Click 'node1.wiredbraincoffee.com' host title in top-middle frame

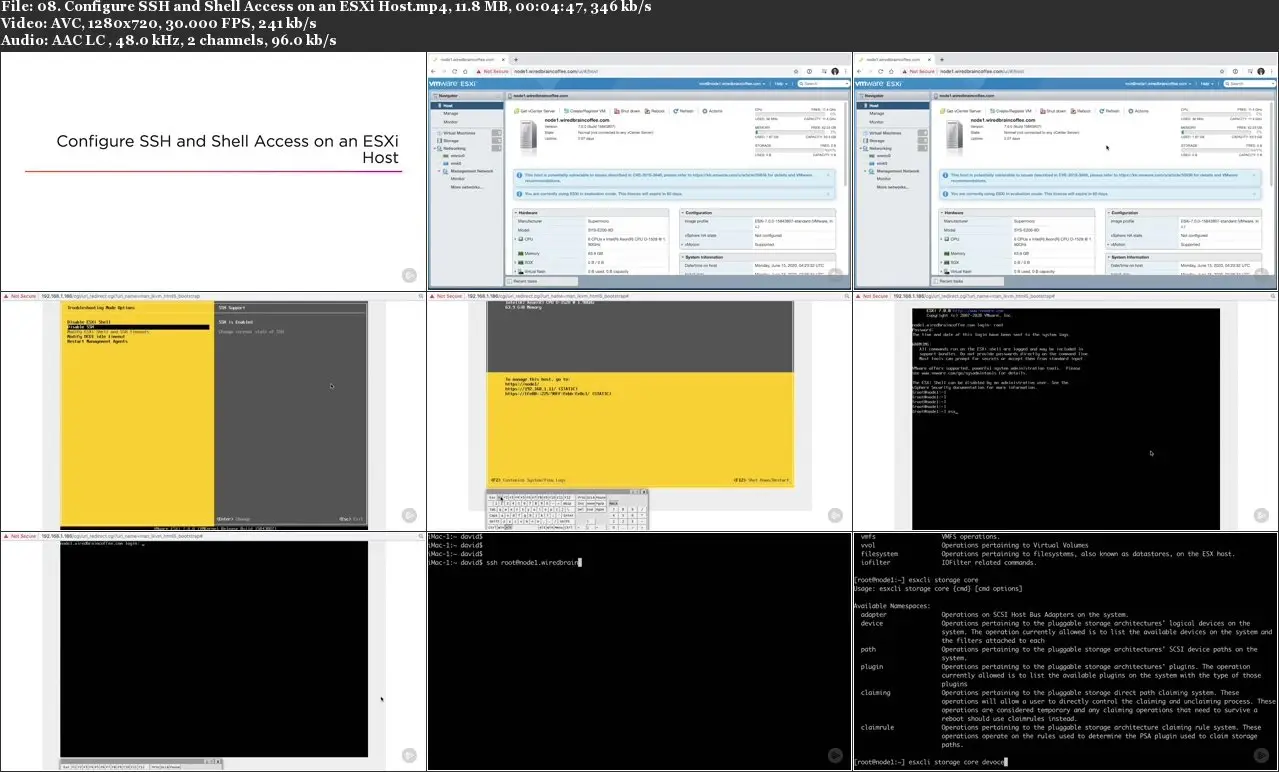click(x=577, y=120)
